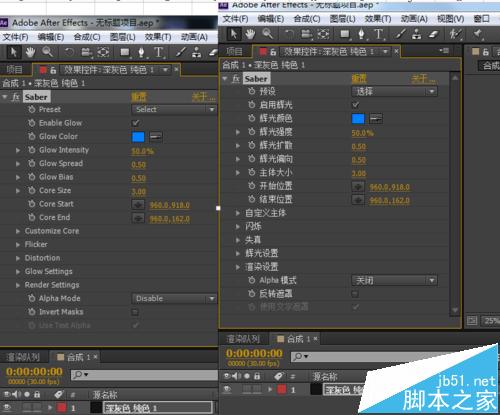Click 主体大小 value 3.00
Viewport: 500px width, 415px height.
[x=359, y=173]
